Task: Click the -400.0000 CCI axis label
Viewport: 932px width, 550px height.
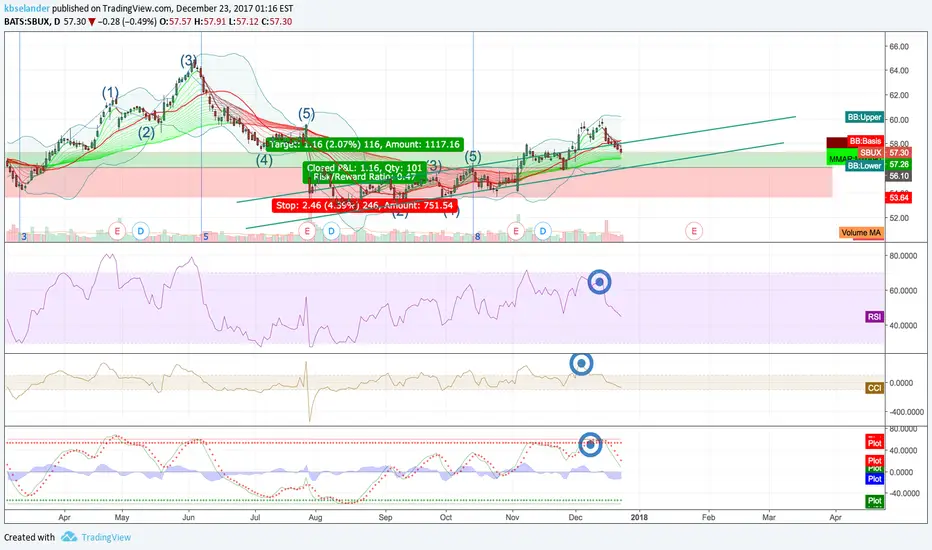Action: pyautogui.click(x=905, y=411)
